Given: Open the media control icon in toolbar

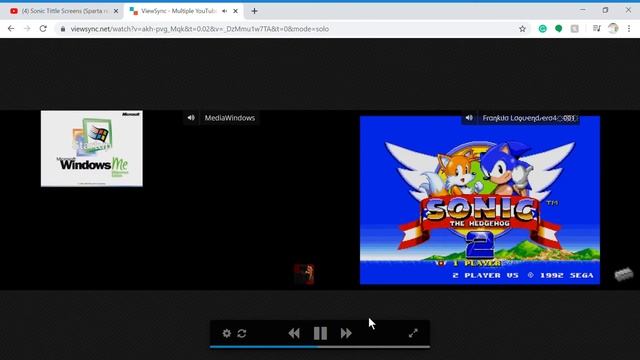Looking at the screenshot, I should pos(597,29).
